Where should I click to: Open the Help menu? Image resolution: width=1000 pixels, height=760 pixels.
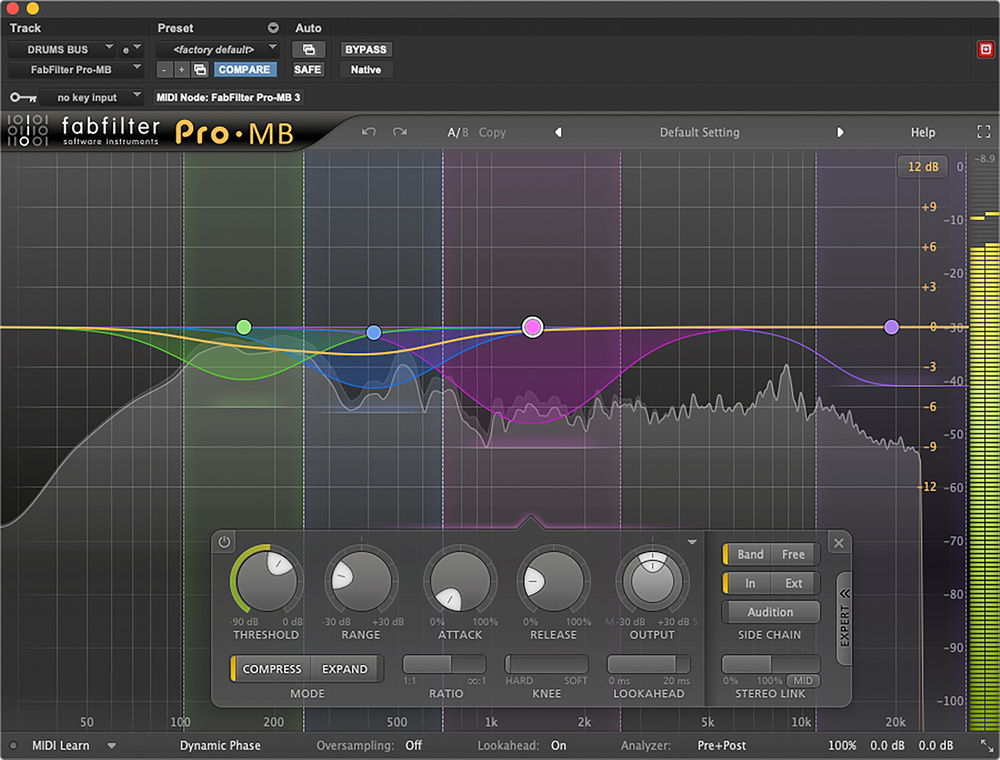[922, 132]
